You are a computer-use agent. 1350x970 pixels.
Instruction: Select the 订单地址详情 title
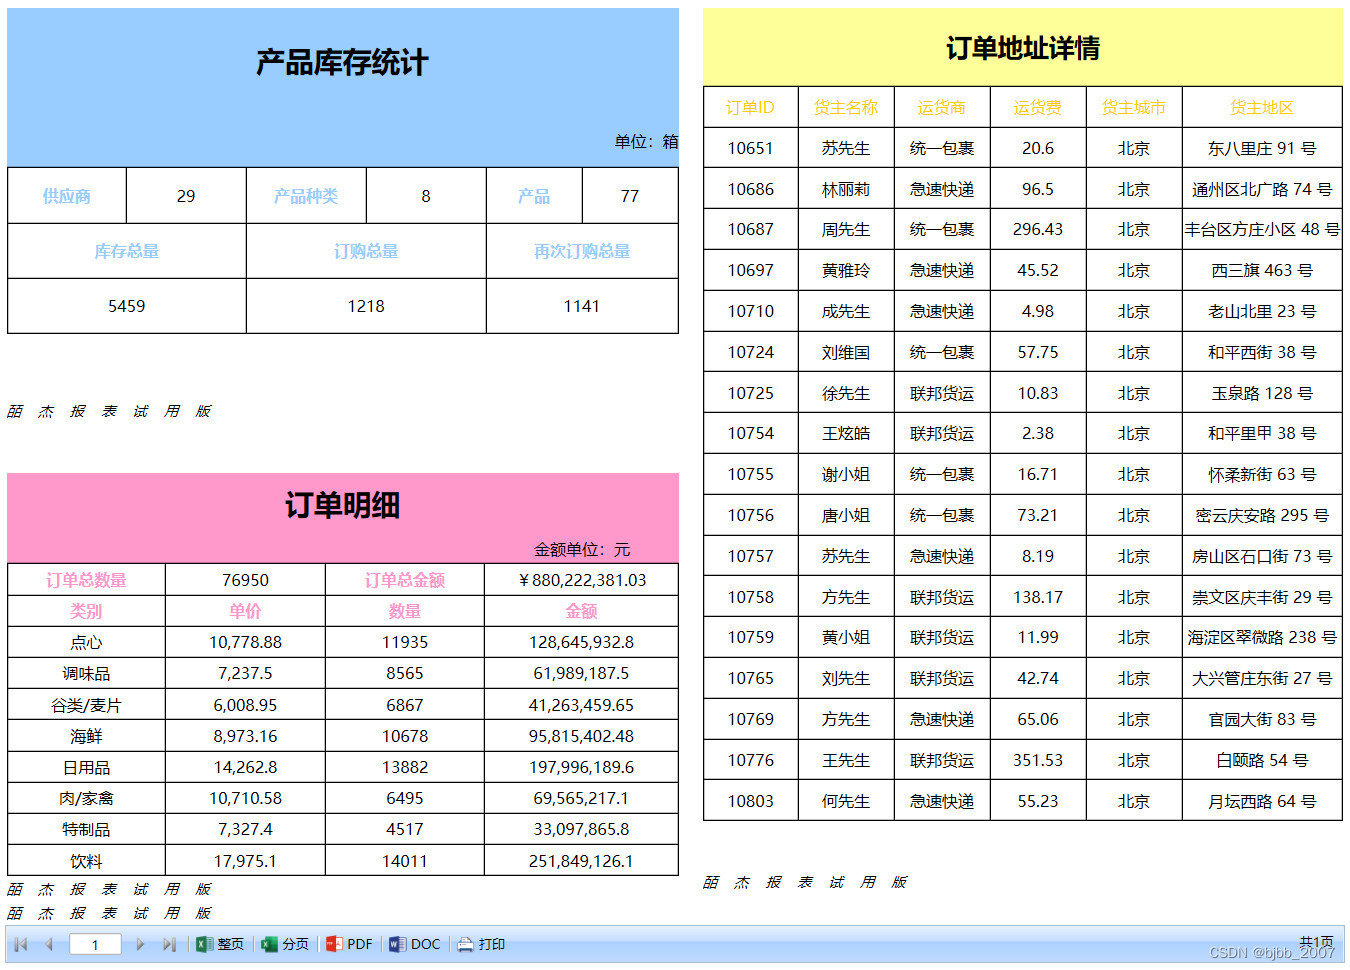(x=1023, y=48)
